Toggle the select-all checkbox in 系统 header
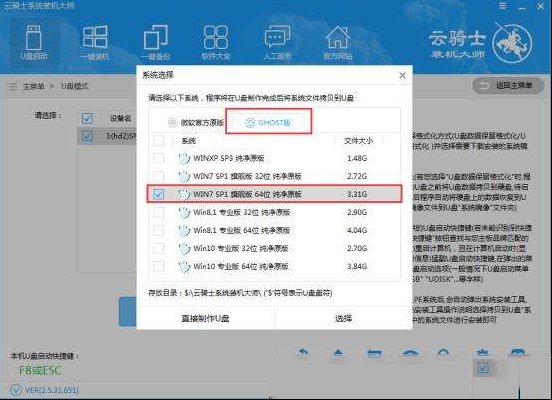This screenshot has height=400, width=552. click(x=158, y=141)
